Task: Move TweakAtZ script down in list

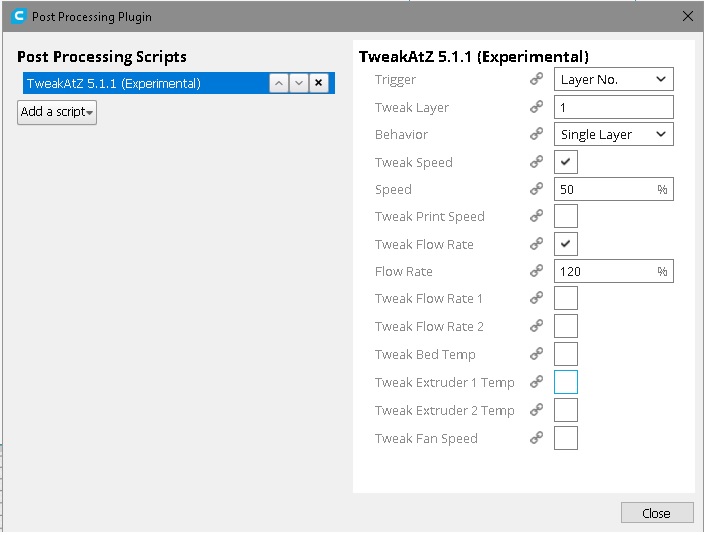Action: tap(299, 83)
